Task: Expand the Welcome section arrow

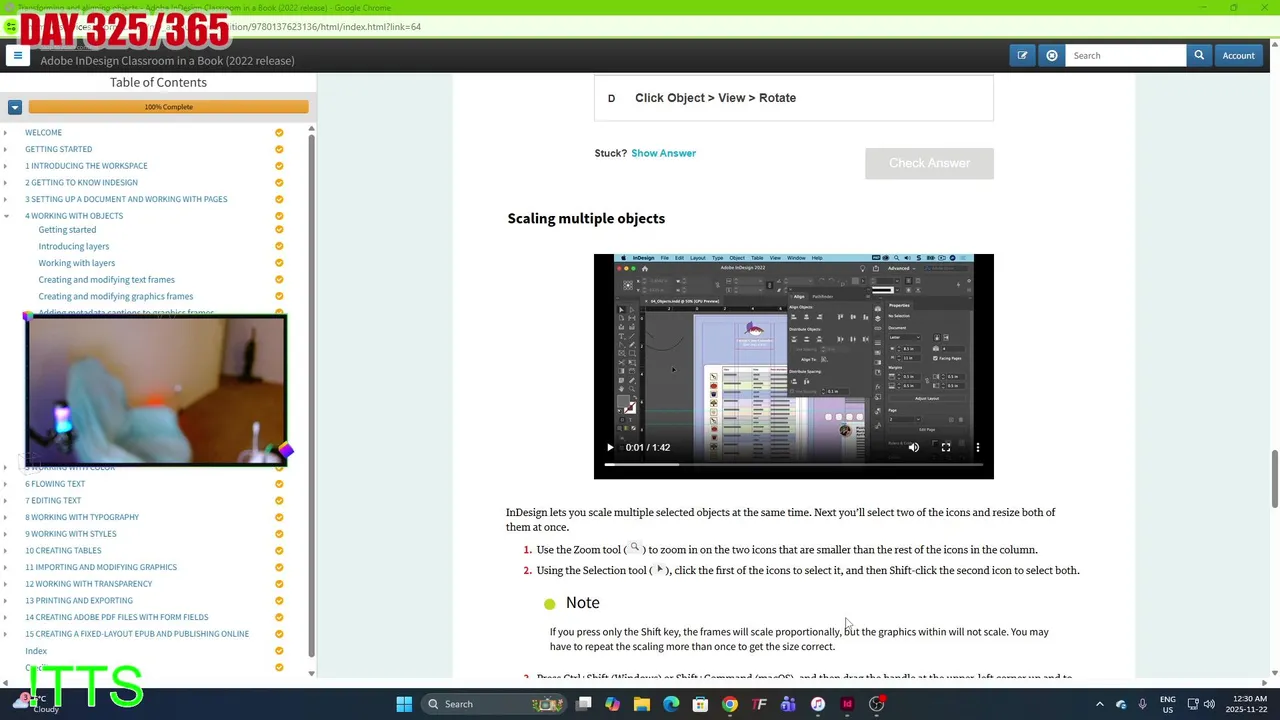Action: 6,133
